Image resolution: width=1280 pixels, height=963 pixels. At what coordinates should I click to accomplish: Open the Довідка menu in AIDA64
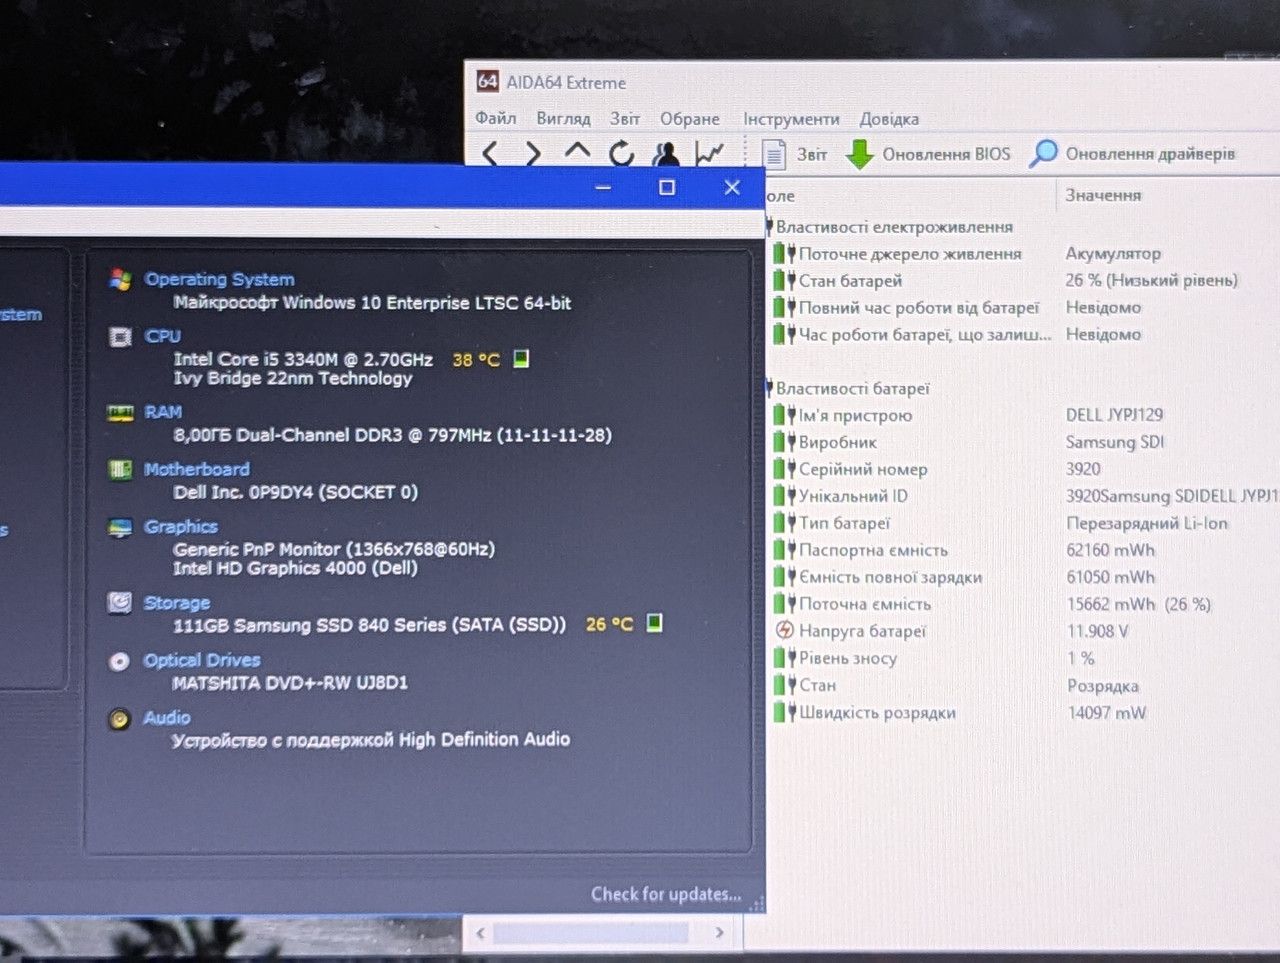889,119
